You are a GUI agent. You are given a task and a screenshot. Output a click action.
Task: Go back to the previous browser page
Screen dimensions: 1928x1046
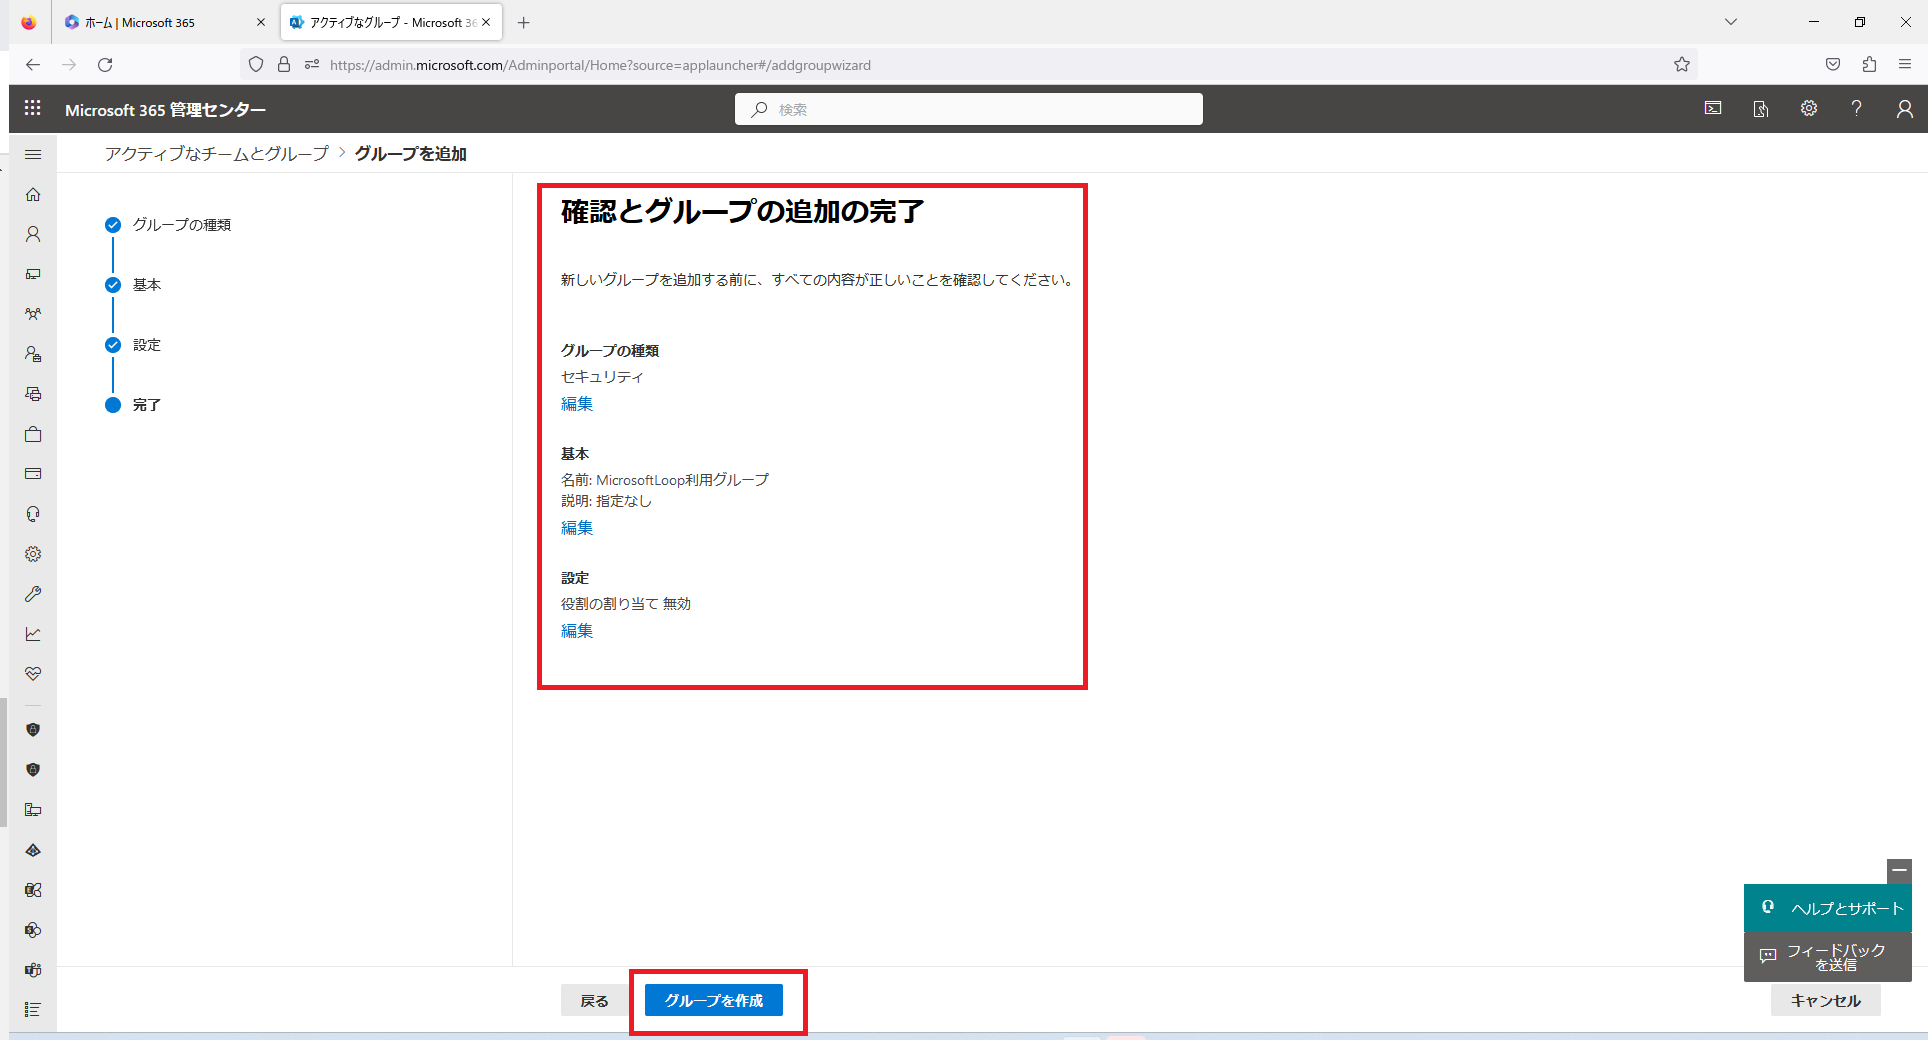tap(33, 64)
